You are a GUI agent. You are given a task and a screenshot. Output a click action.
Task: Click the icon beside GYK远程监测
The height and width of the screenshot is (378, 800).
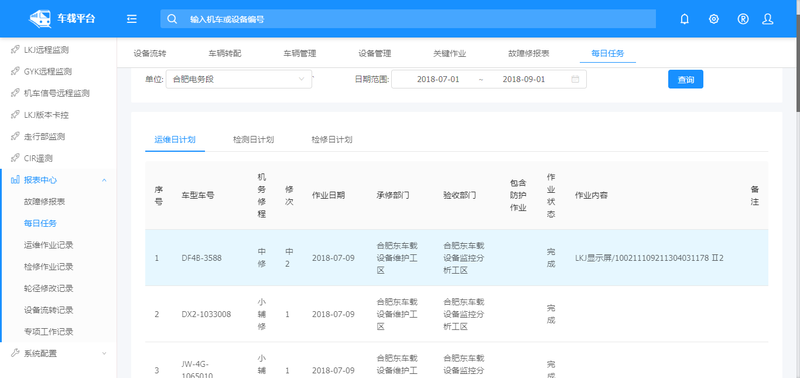pyautogui.click(x=15, y=71)
